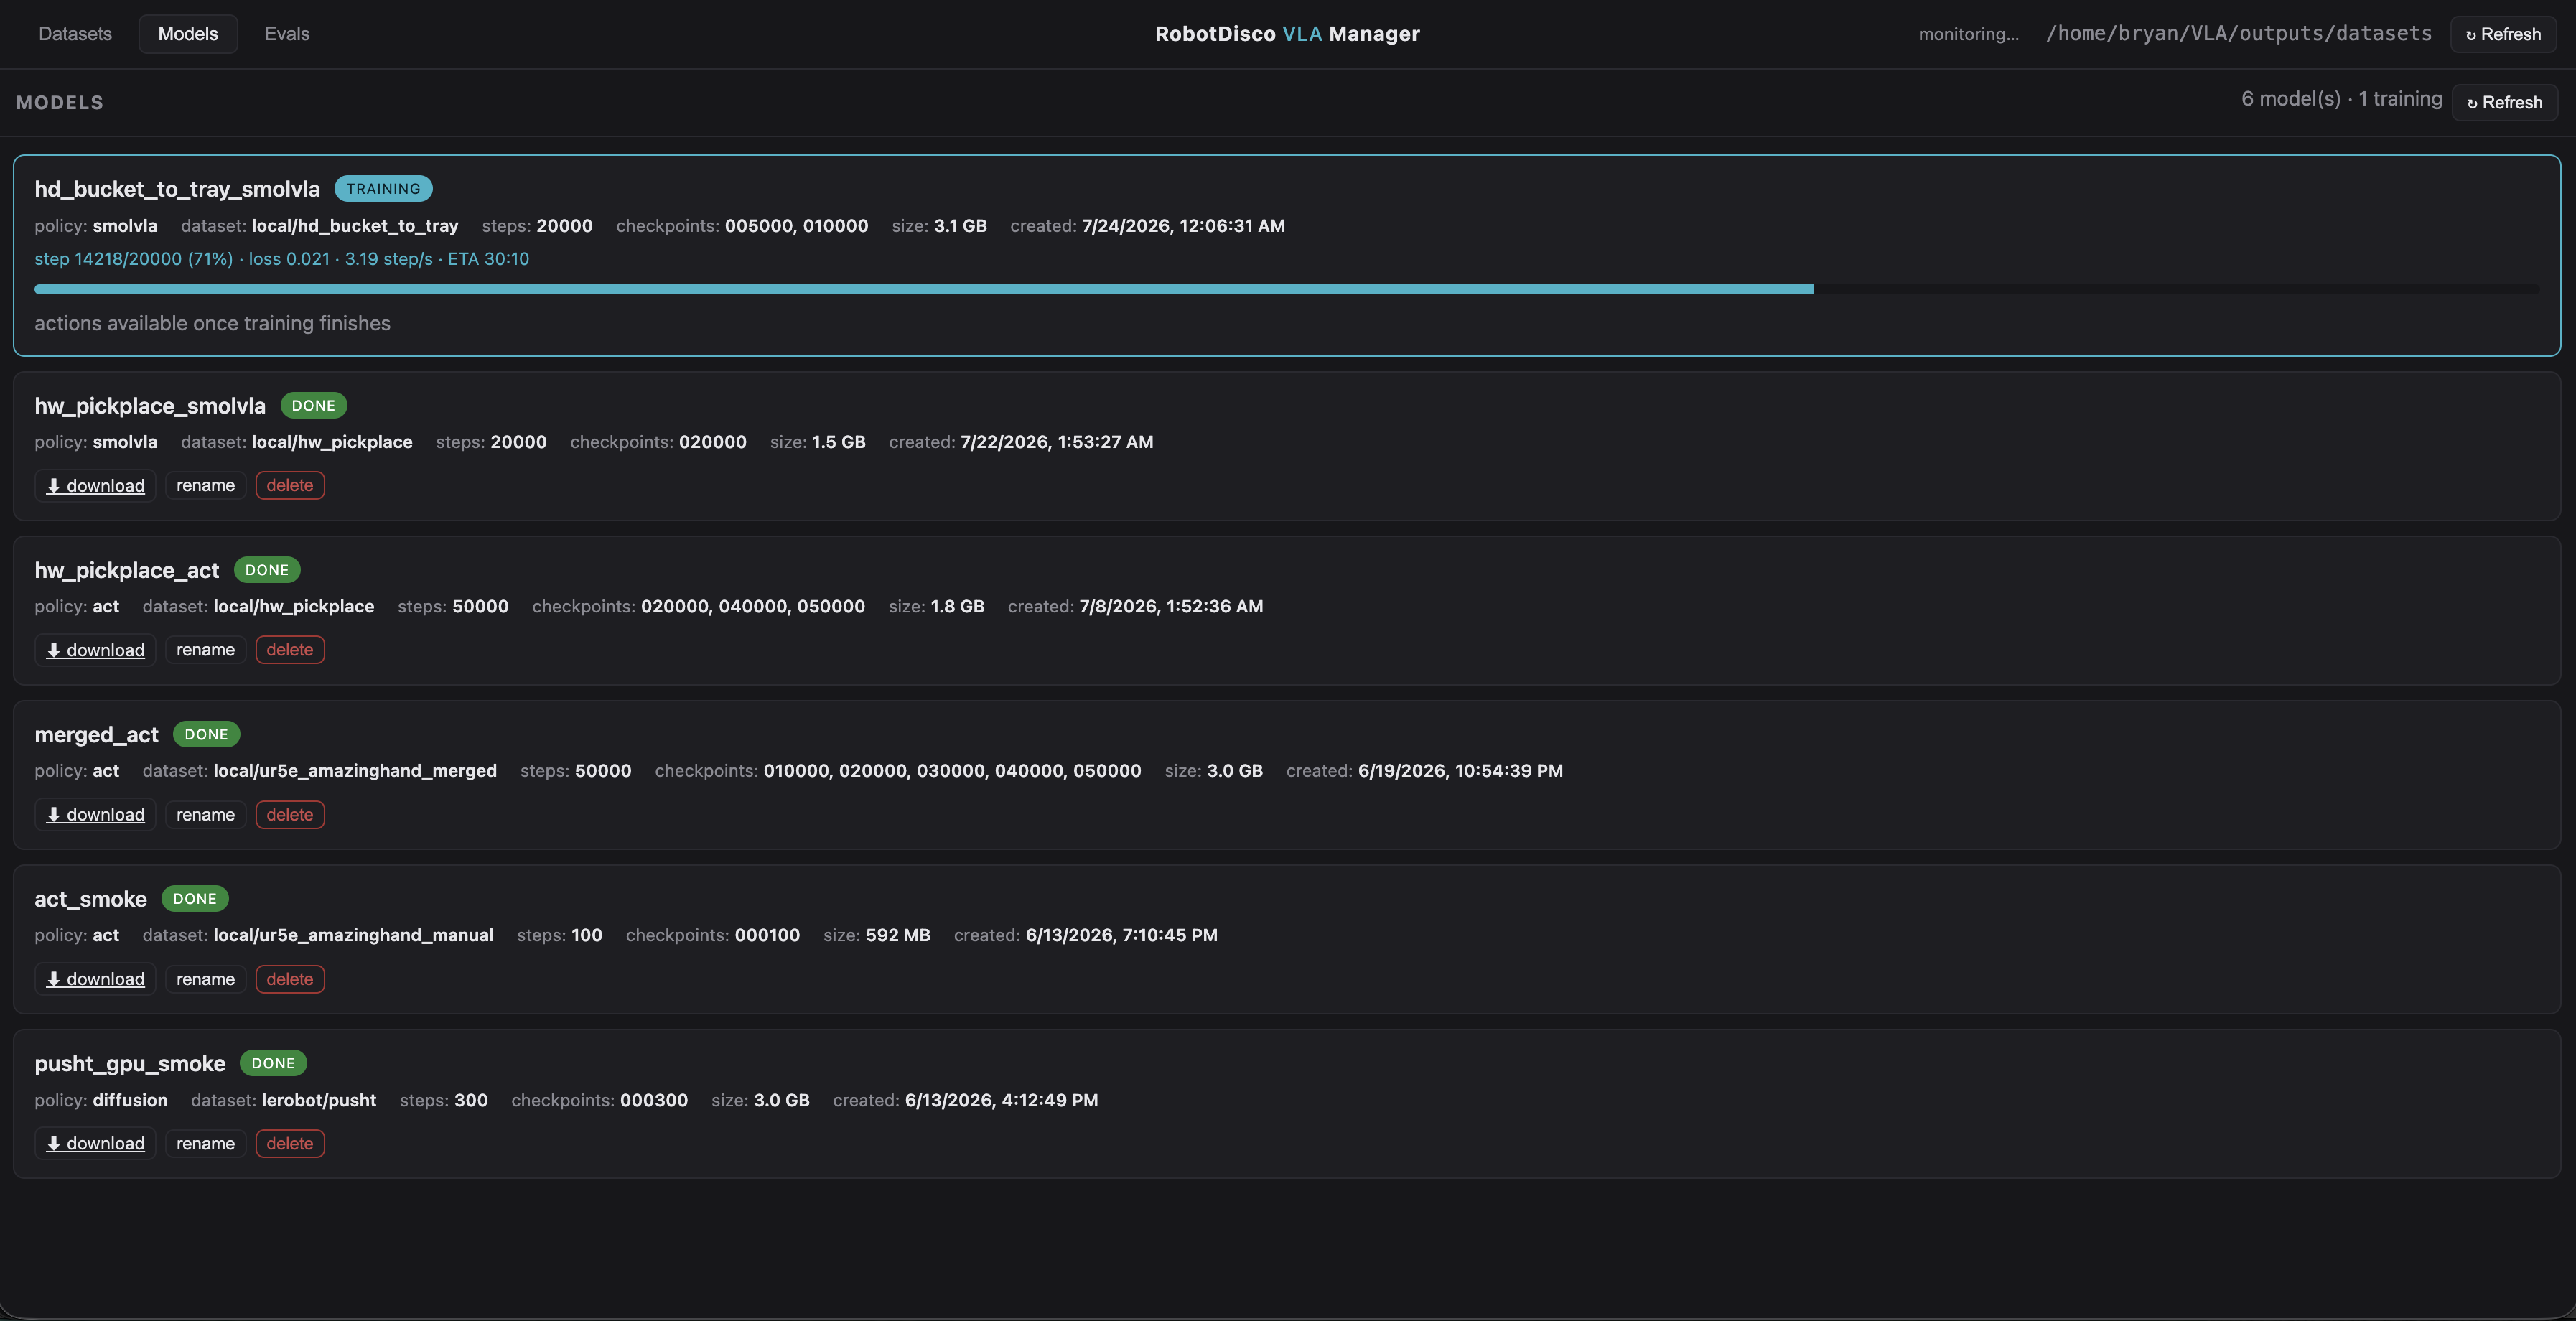The width and height of the screenshot is (2576, 1321).
Task: Click the RobotDisco VLA Manager title
Action: (x=1287, y=33)
